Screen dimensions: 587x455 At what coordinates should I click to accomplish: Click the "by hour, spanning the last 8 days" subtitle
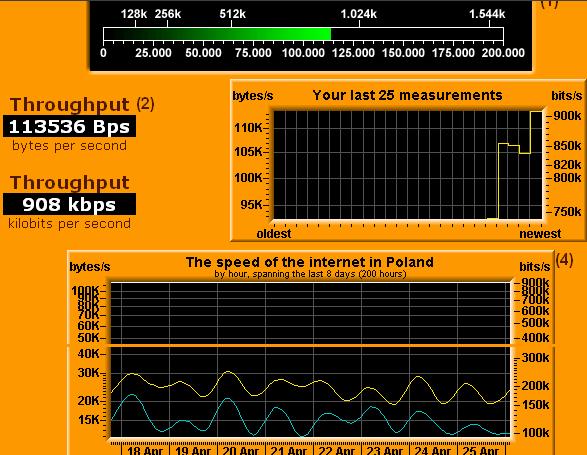[310, 274]
